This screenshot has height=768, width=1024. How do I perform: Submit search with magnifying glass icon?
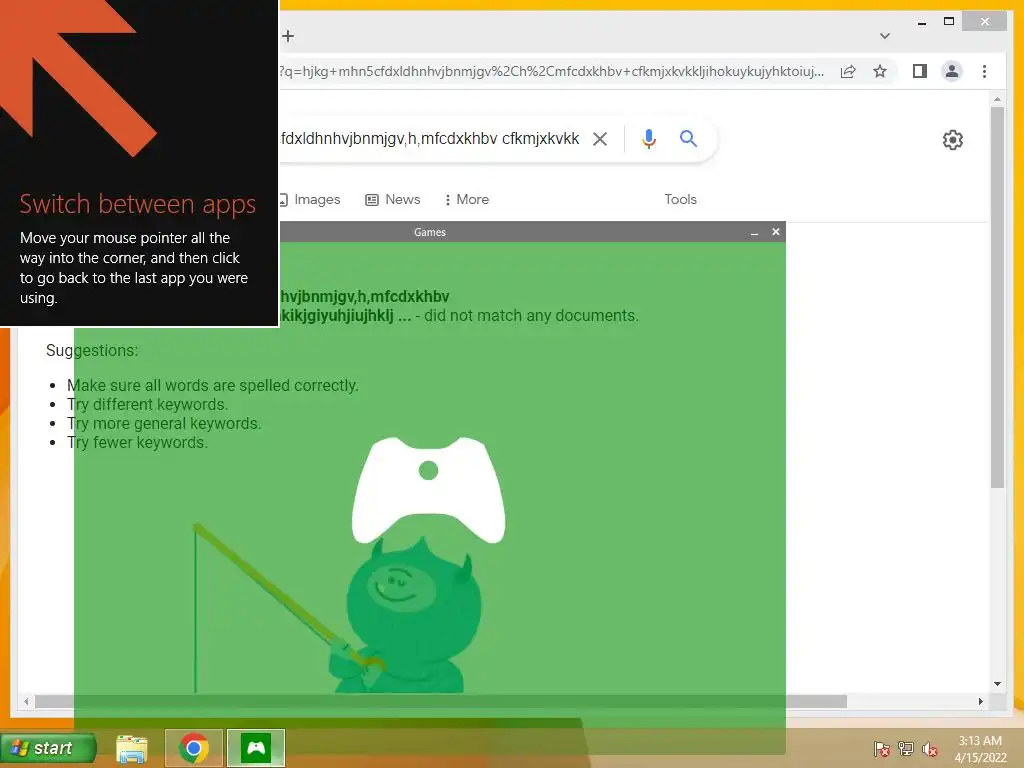pos(688,138)
